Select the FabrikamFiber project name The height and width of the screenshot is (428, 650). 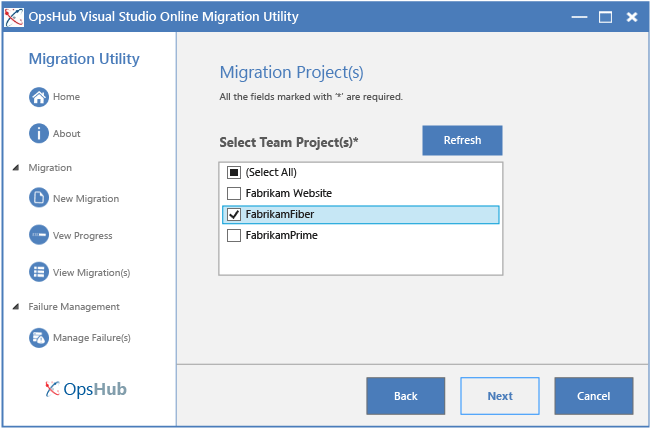pyautogui.click(x=280, y=214)
